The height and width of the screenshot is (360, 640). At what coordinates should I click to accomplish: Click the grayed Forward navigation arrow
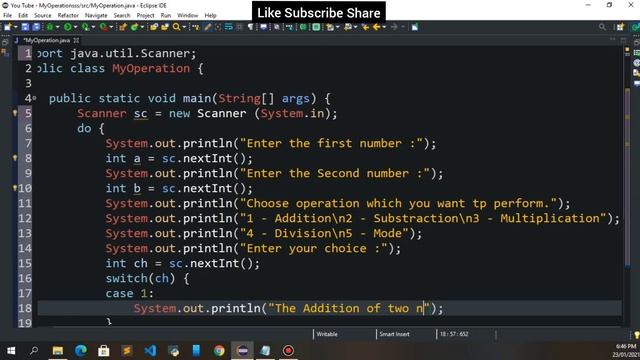pyautogui.click(x=394, y=27)
